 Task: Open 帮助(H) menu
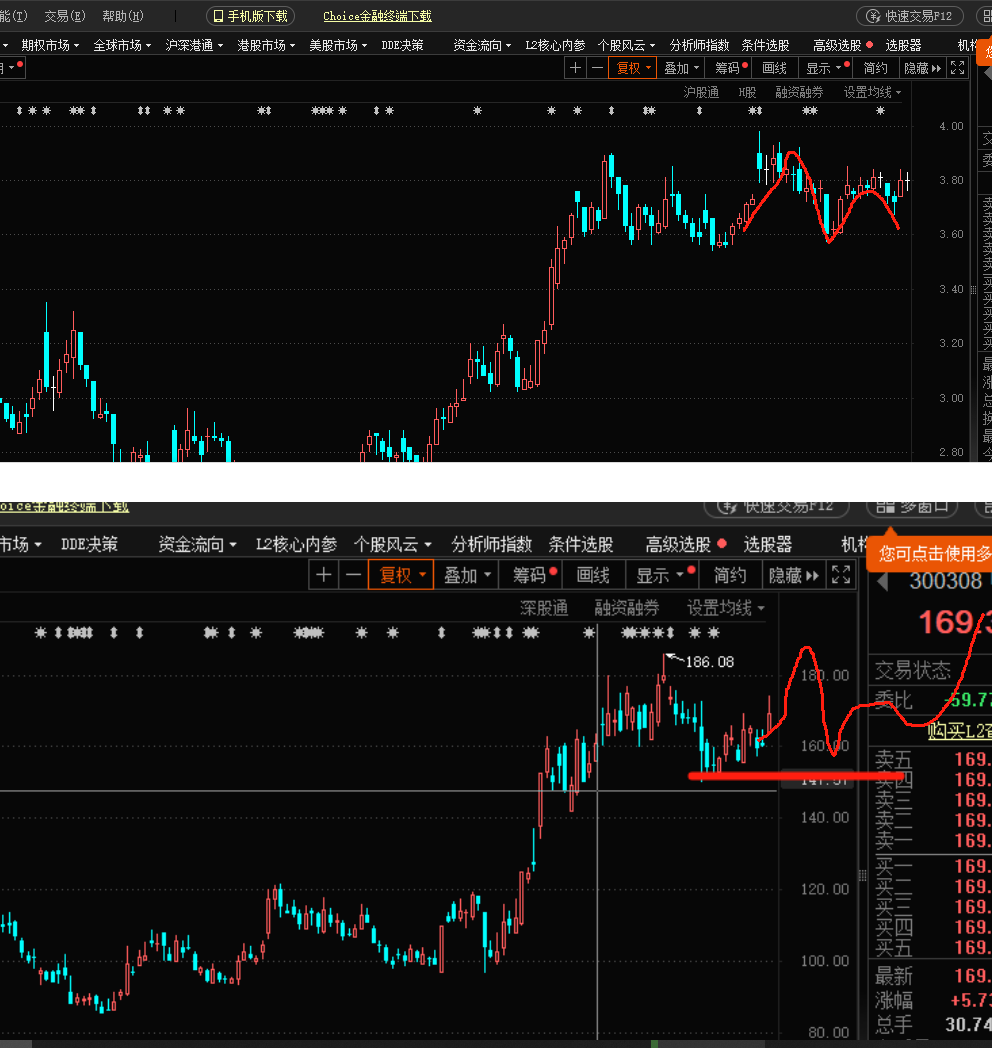click(123, 16)
